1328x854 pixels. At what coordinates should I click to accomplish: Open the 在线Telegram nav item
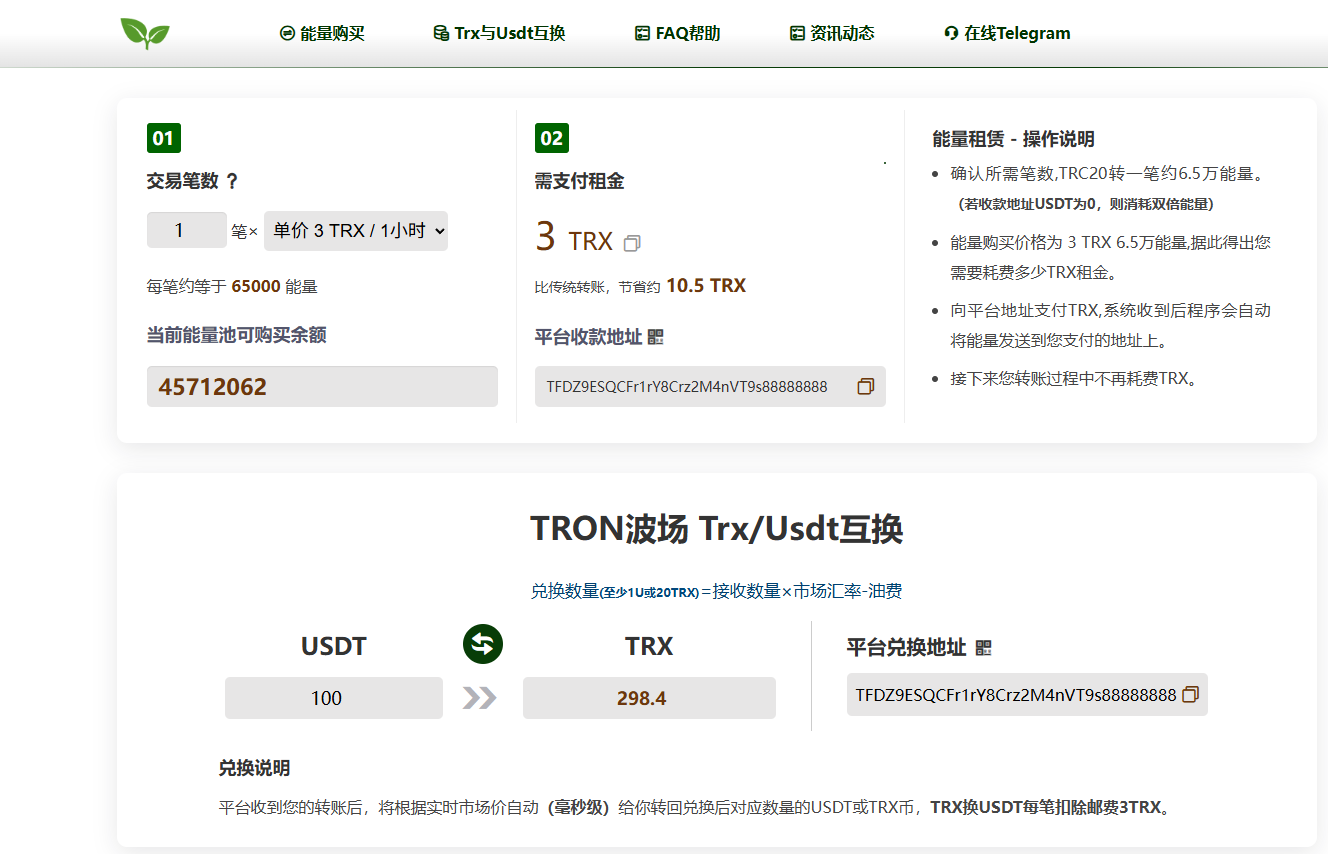click(1007, 33)
